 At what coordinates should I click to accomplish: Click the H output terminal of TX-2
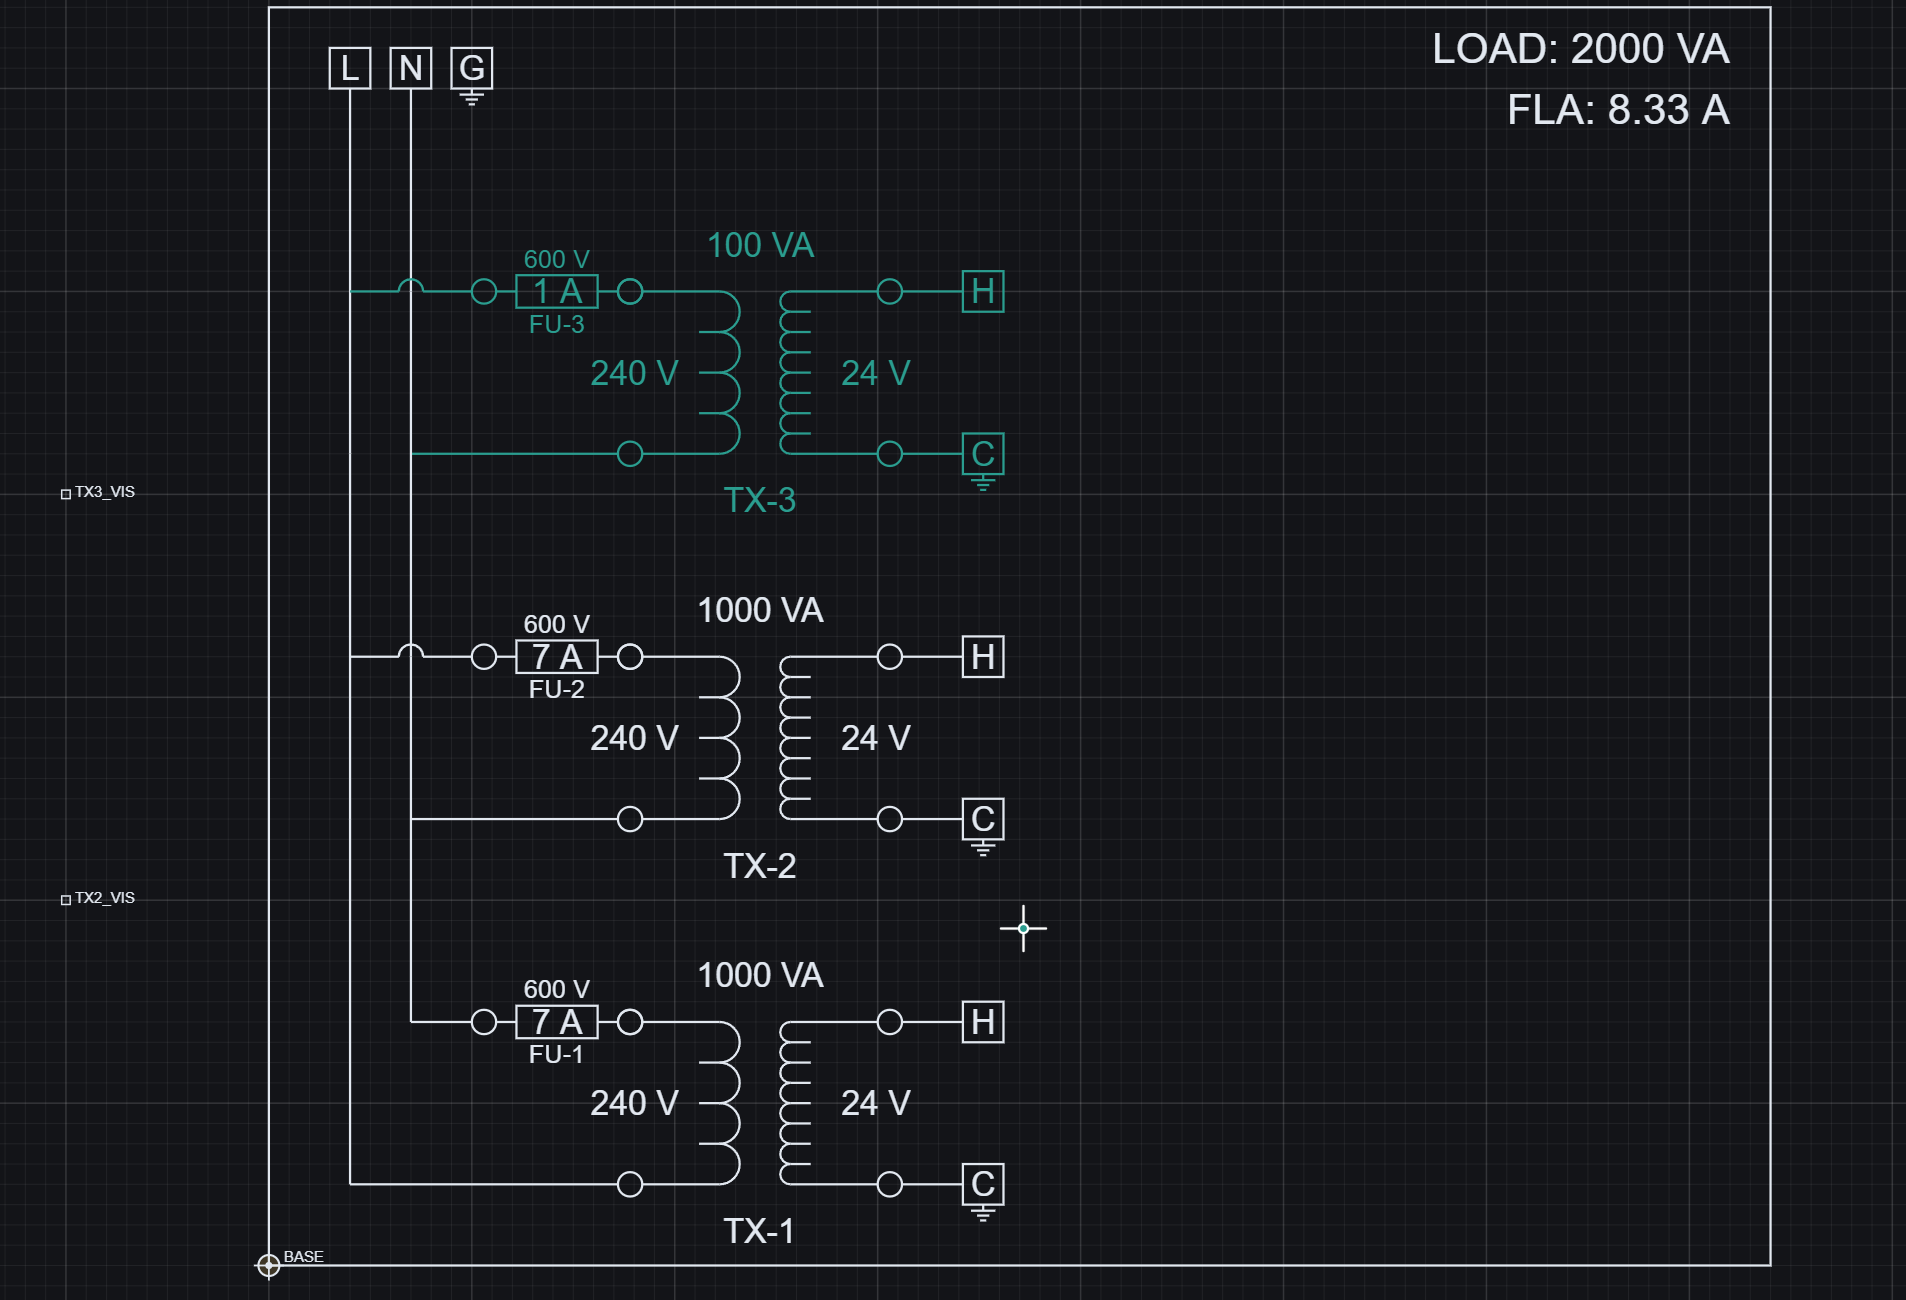pyautogui.click(x=983, y=657)
